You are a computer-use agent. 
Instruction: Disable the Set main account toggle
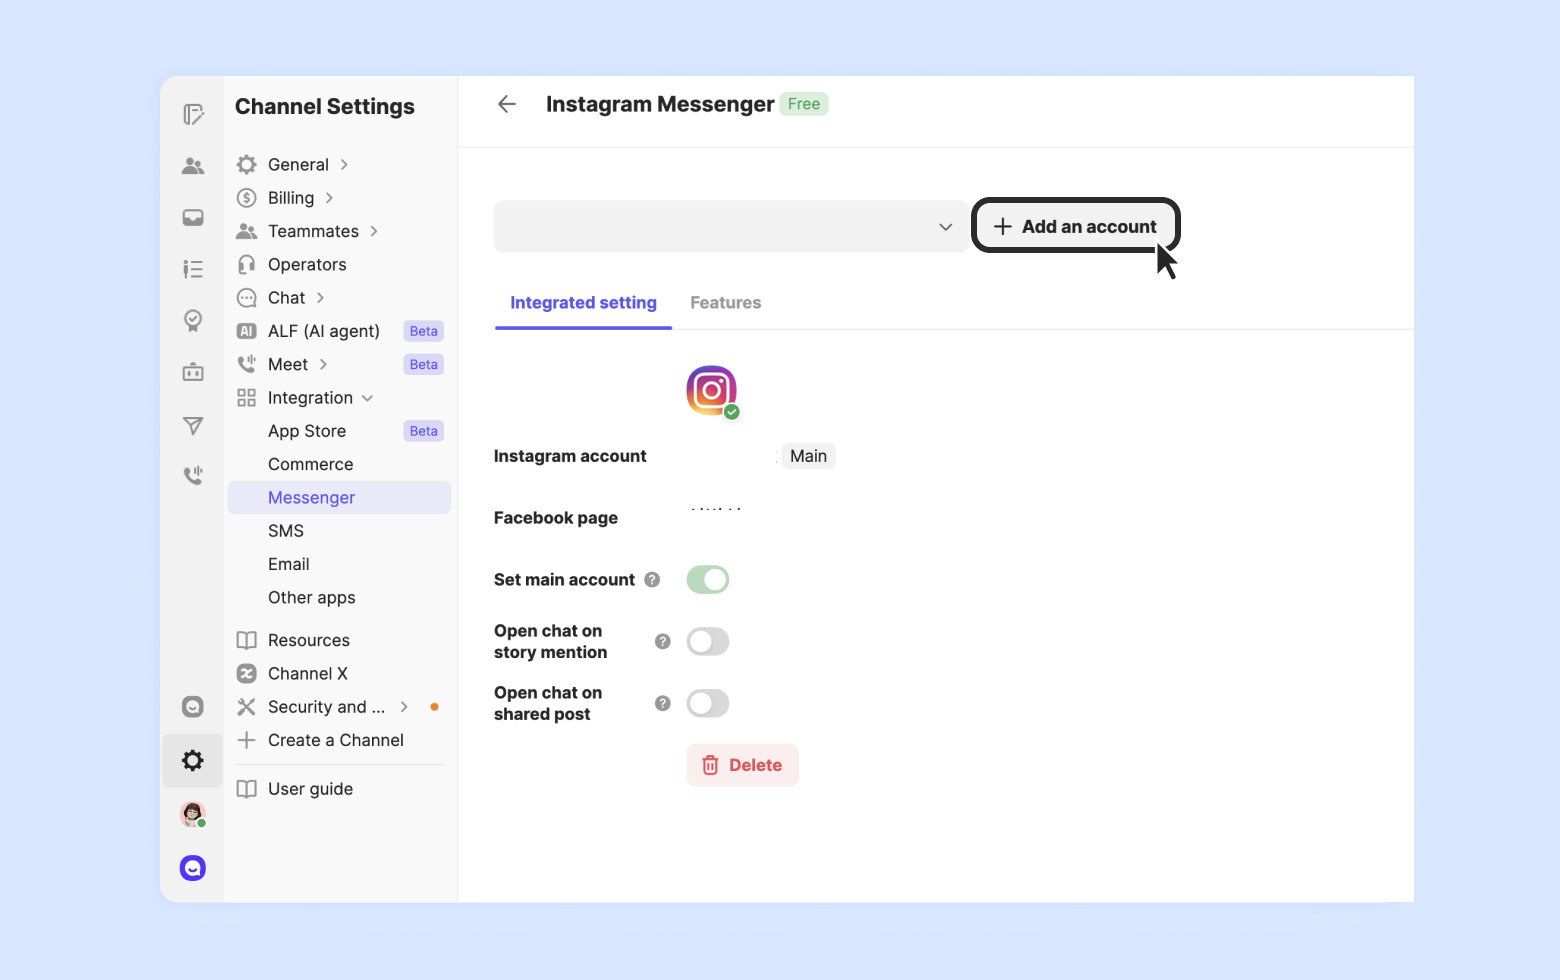click(x=708, y=580)
